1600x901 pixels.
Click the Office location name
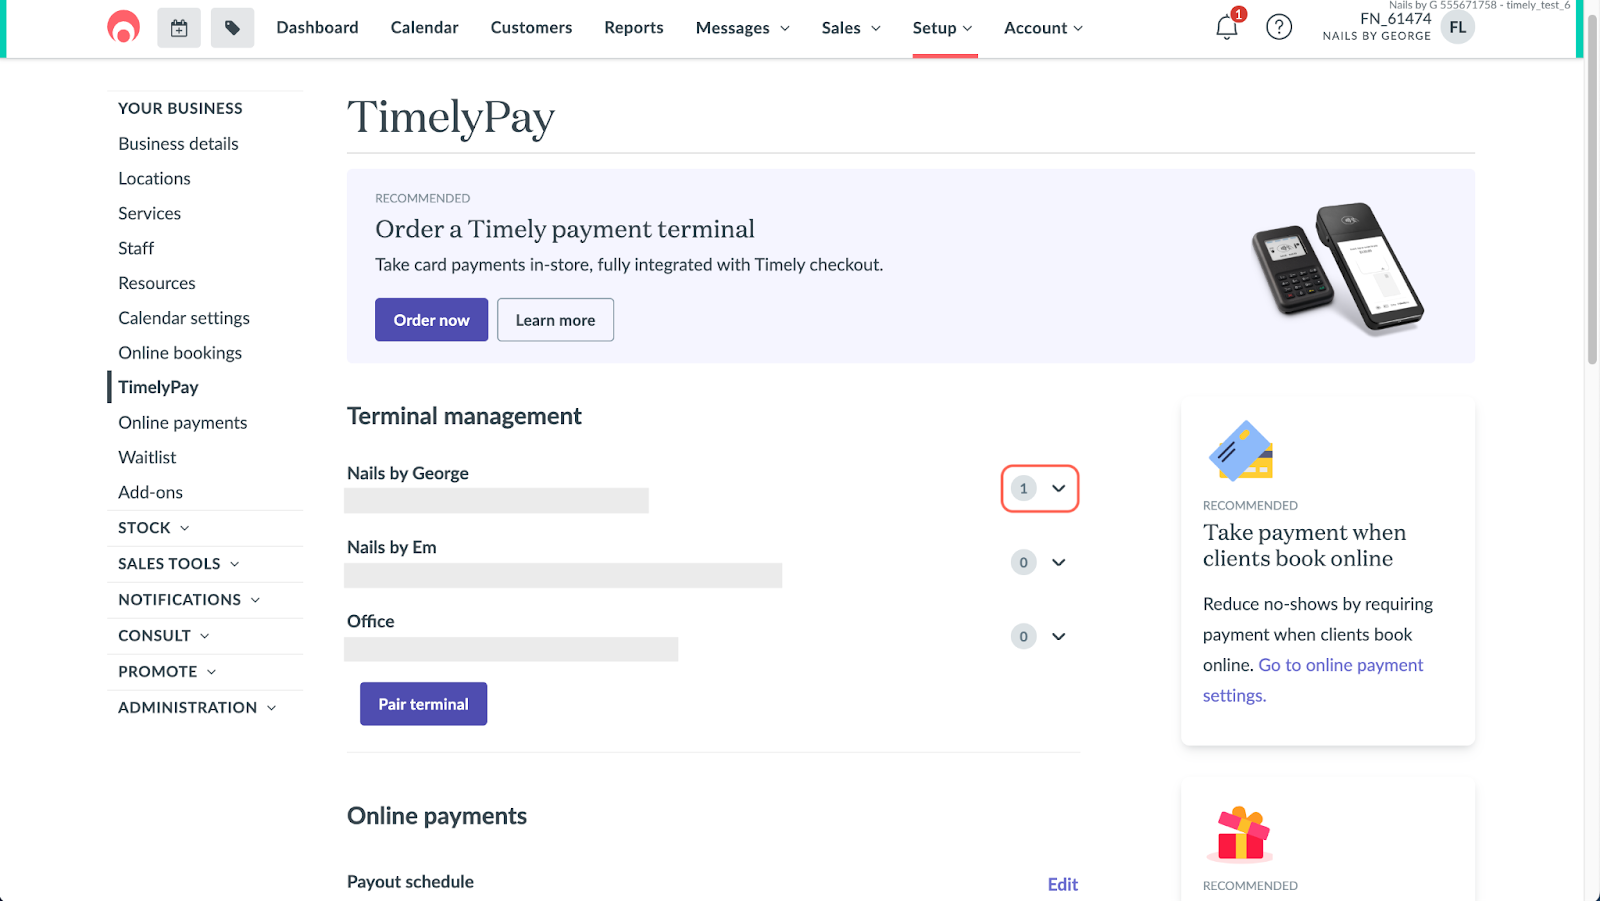pos(371,621)
